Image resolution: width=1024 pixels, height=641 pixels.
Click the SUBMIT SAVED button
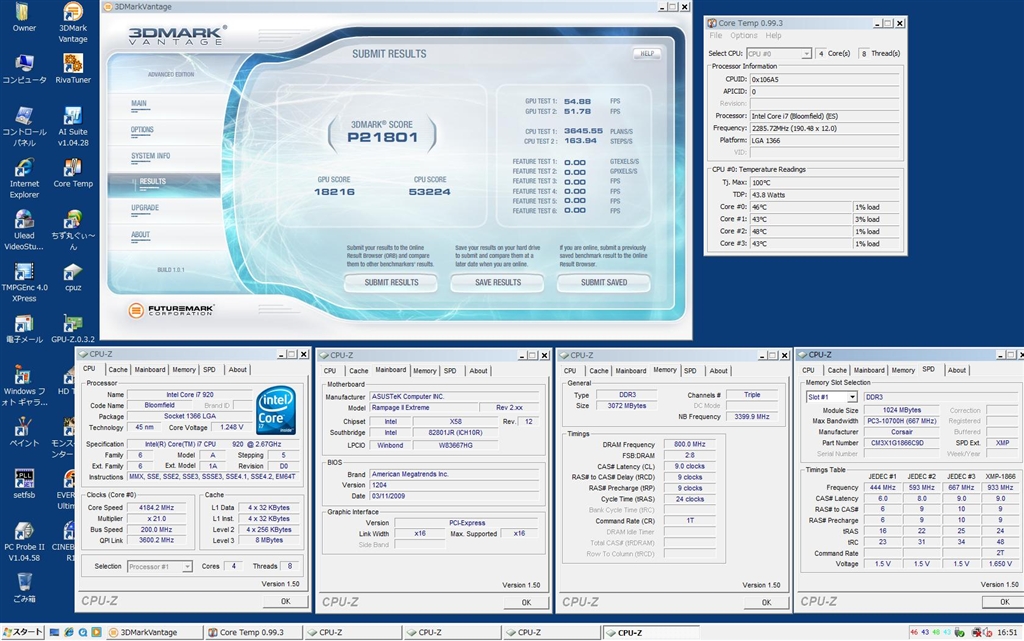(x=603, y=283)
